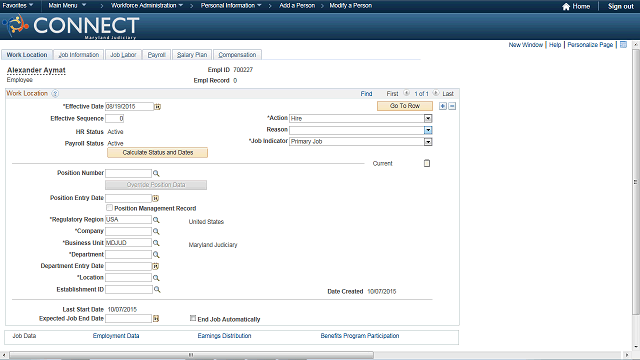Image resolution: width=640 pixels, height=360 pixels.
Task: Click the Department lookup magnifier icon
Action: pos(156,255)
